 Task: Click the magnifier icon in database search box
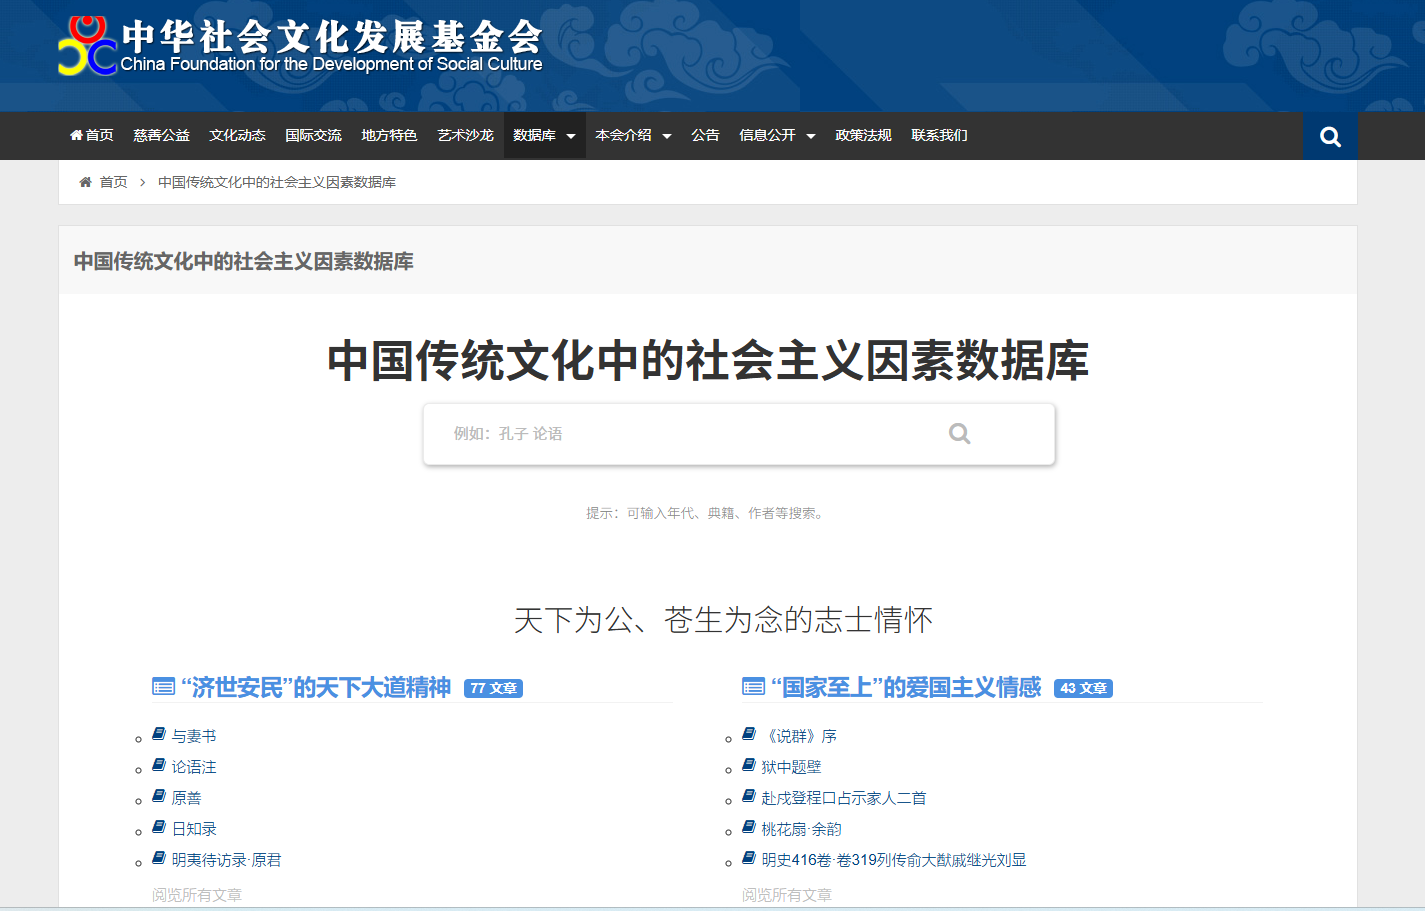(x=959, y=434)
